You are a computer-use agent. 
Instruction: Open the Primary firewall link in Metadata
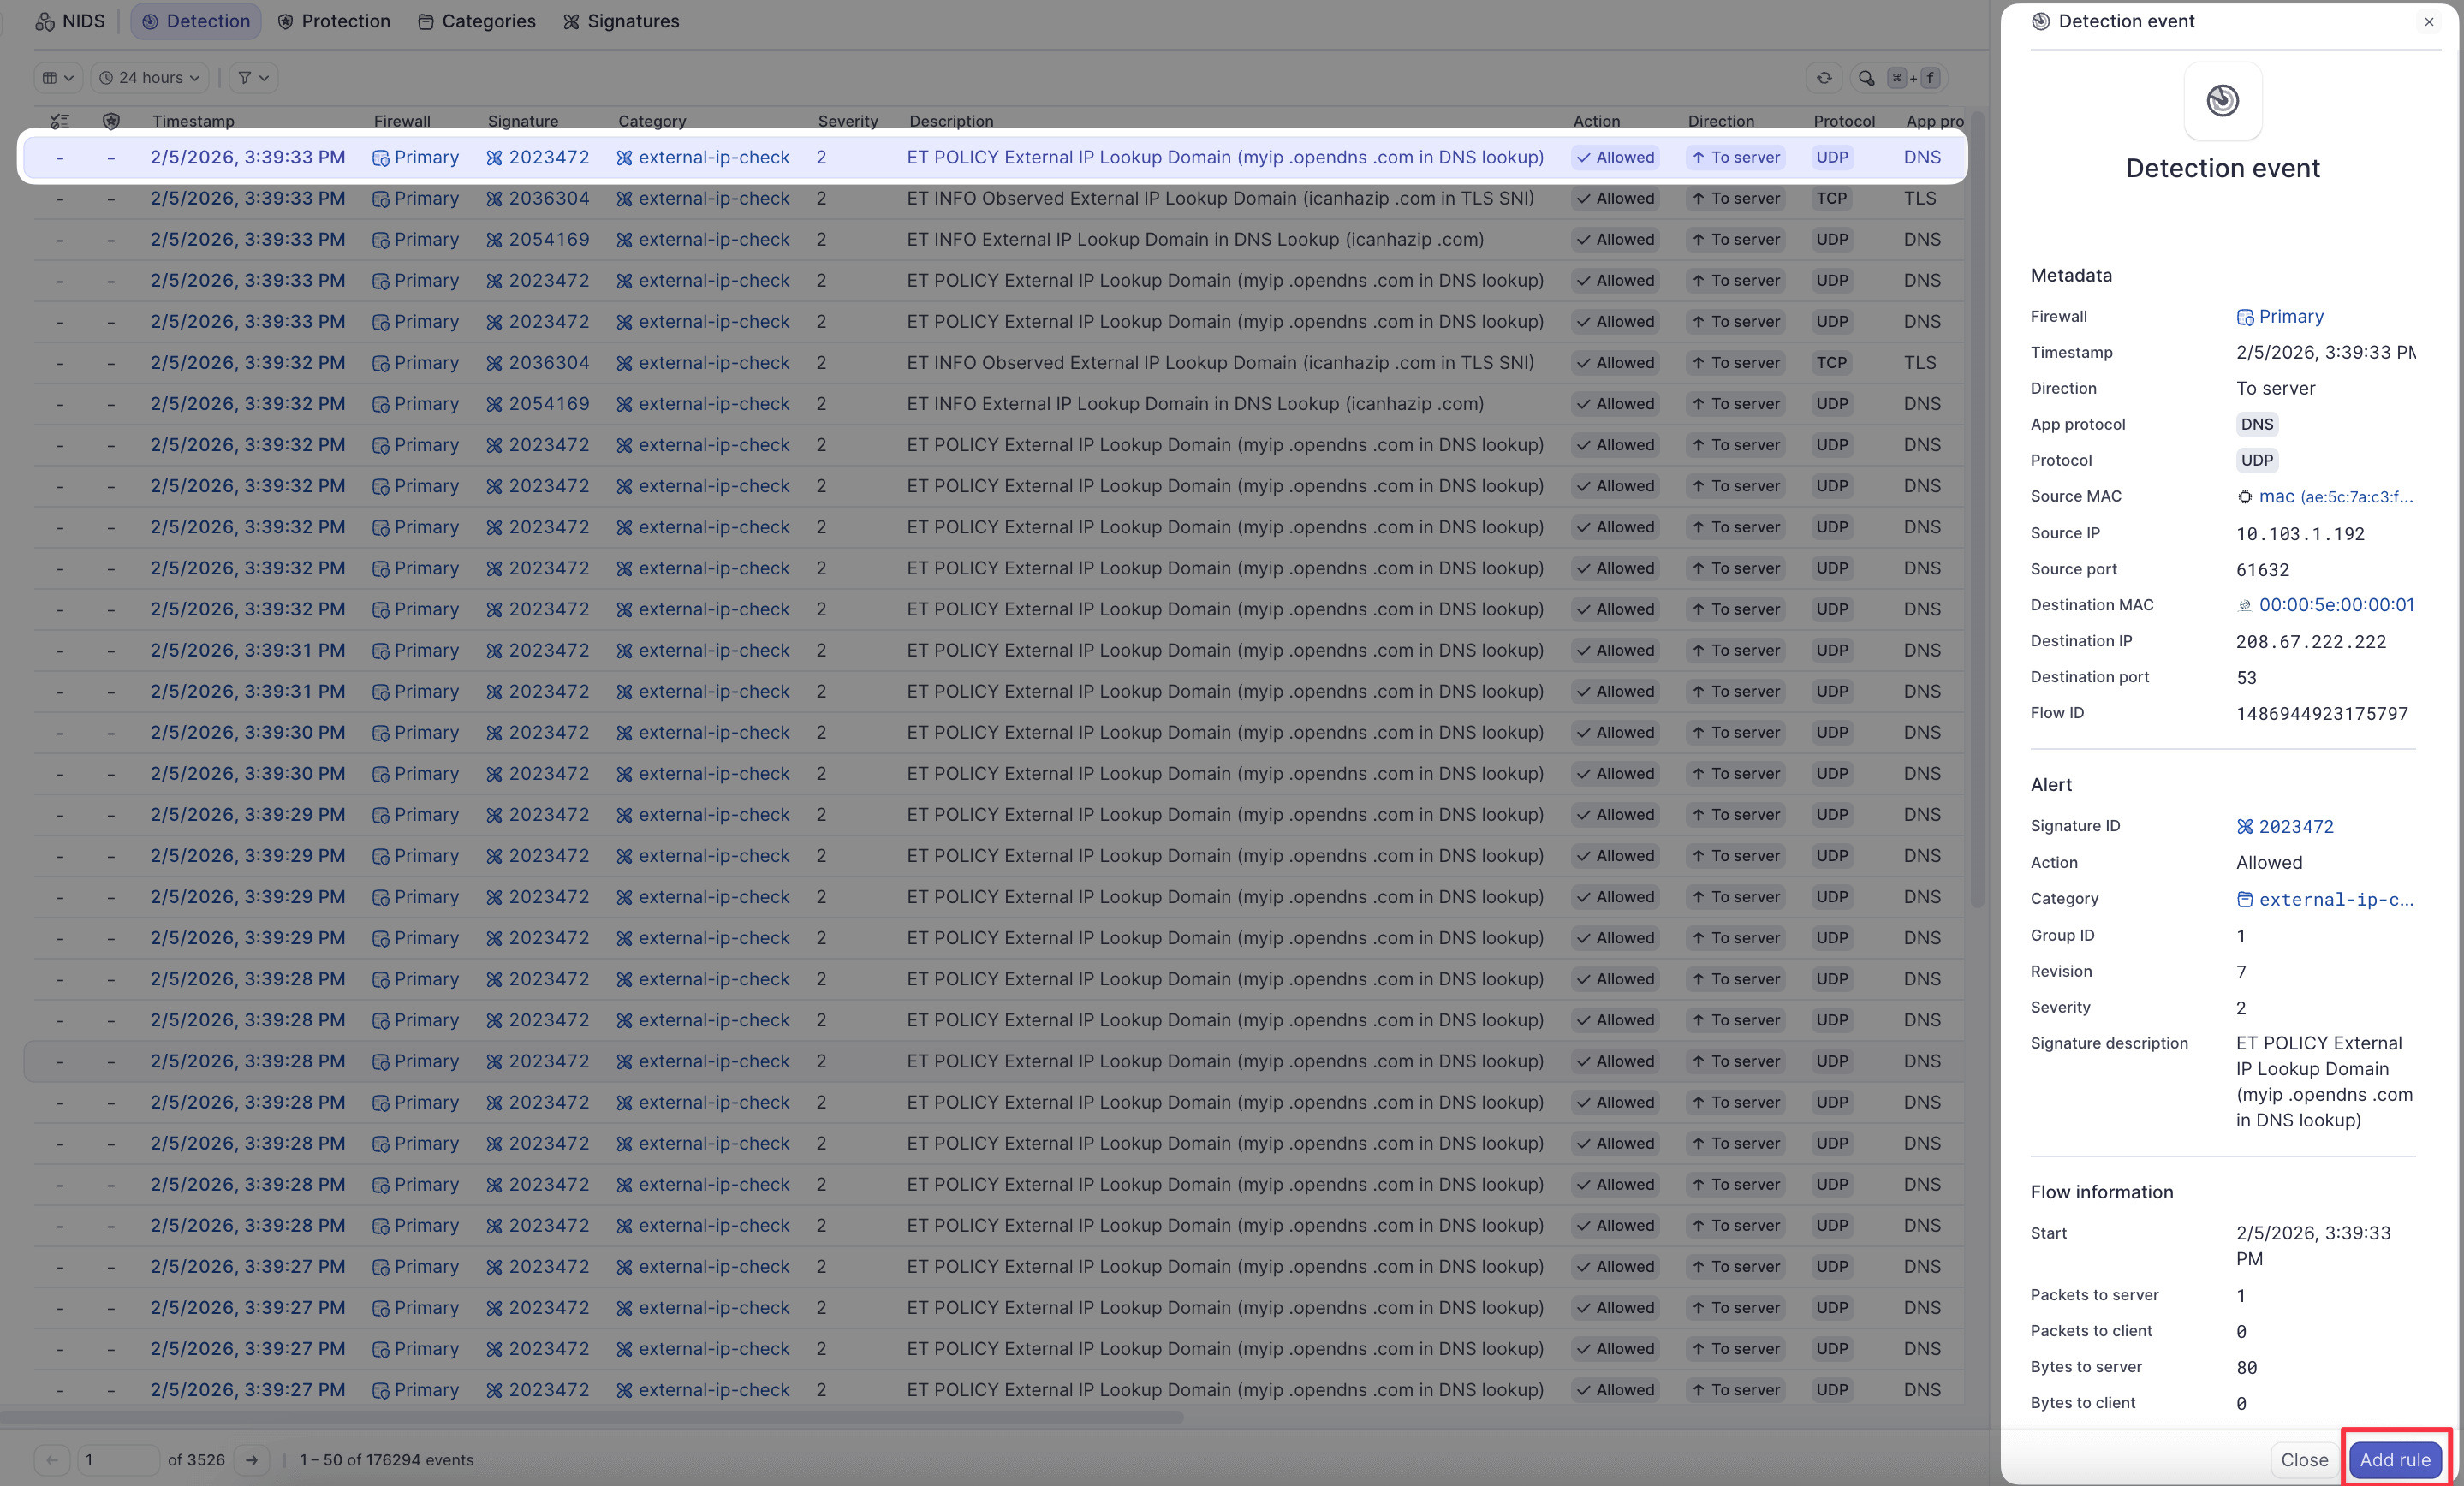2290,317
